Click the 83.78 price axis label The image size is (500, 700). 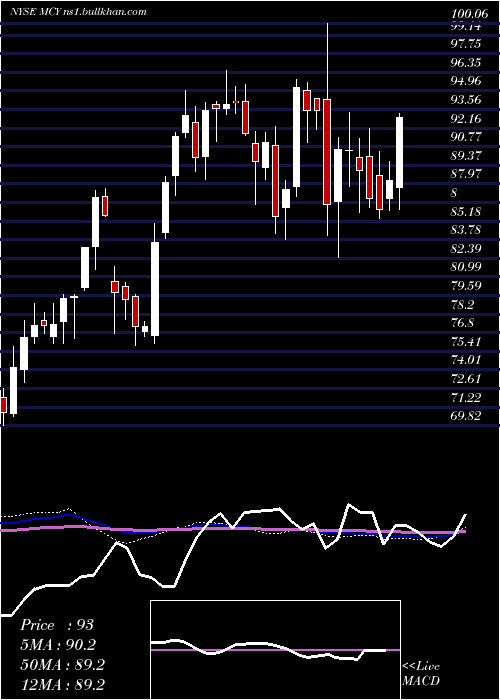coord(467,230)
